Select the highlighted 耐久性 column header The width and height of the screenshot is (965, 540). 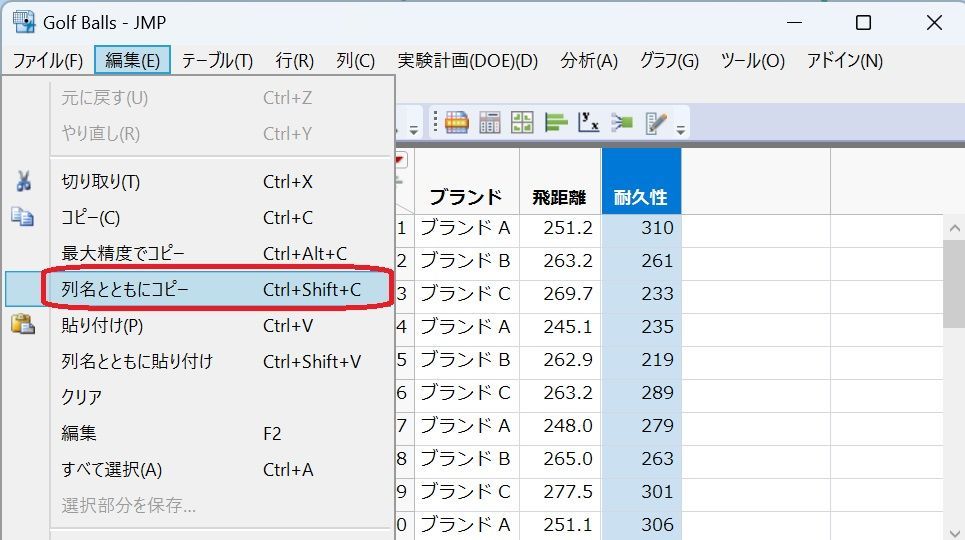coord(641,182)
